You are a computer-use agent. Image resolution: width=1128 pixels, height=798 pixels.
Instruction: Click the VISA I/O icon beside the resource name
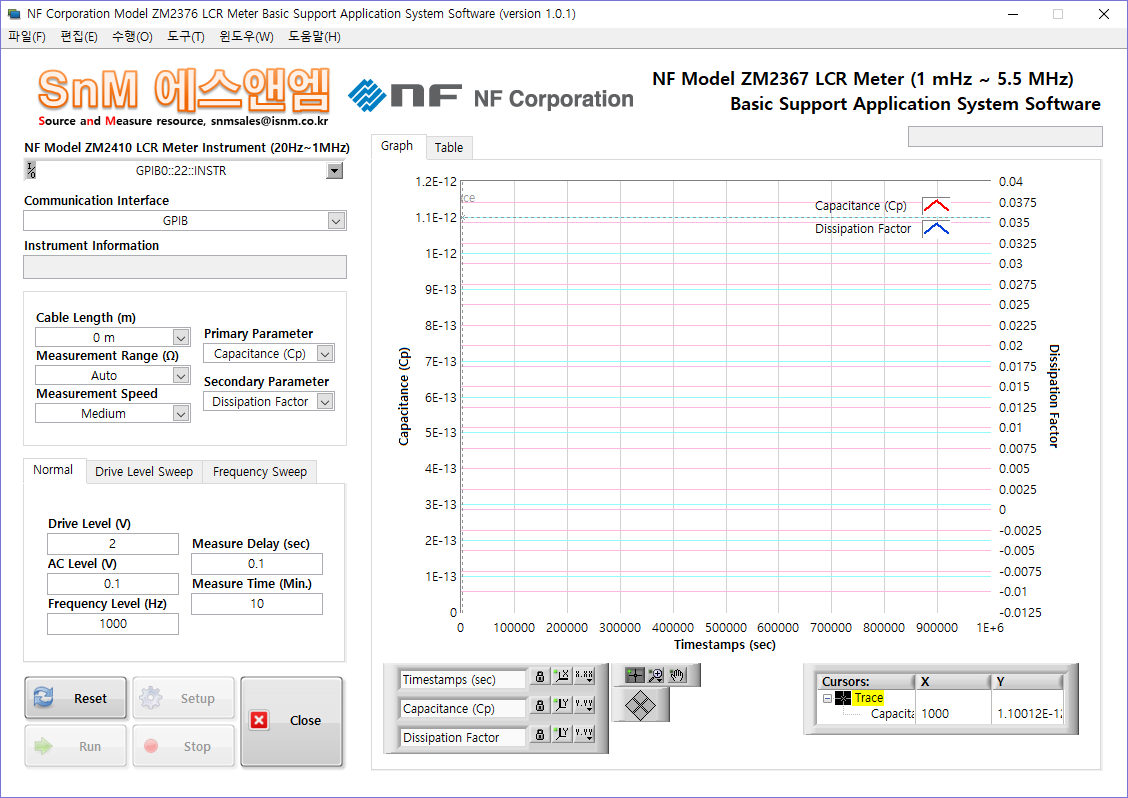pyautogui.click(x=31, y=171)
